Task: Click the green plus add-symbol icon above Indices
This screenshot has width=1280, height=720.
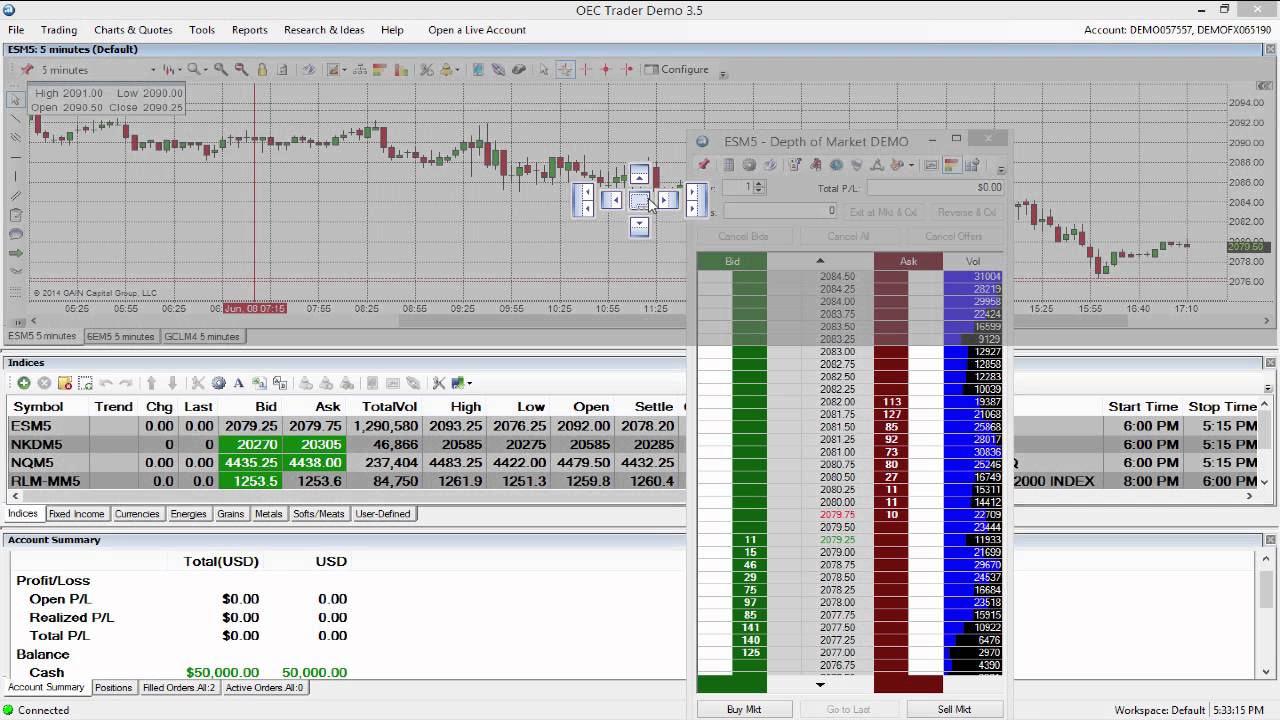Action: pos(25,383)
